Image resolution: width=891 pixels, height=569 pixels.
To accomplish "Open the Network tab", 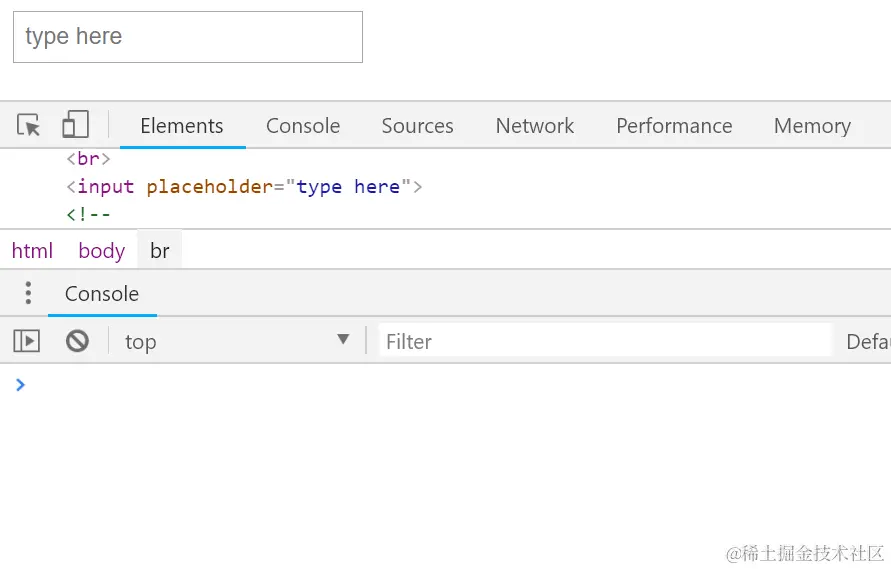I will point(535,126).
